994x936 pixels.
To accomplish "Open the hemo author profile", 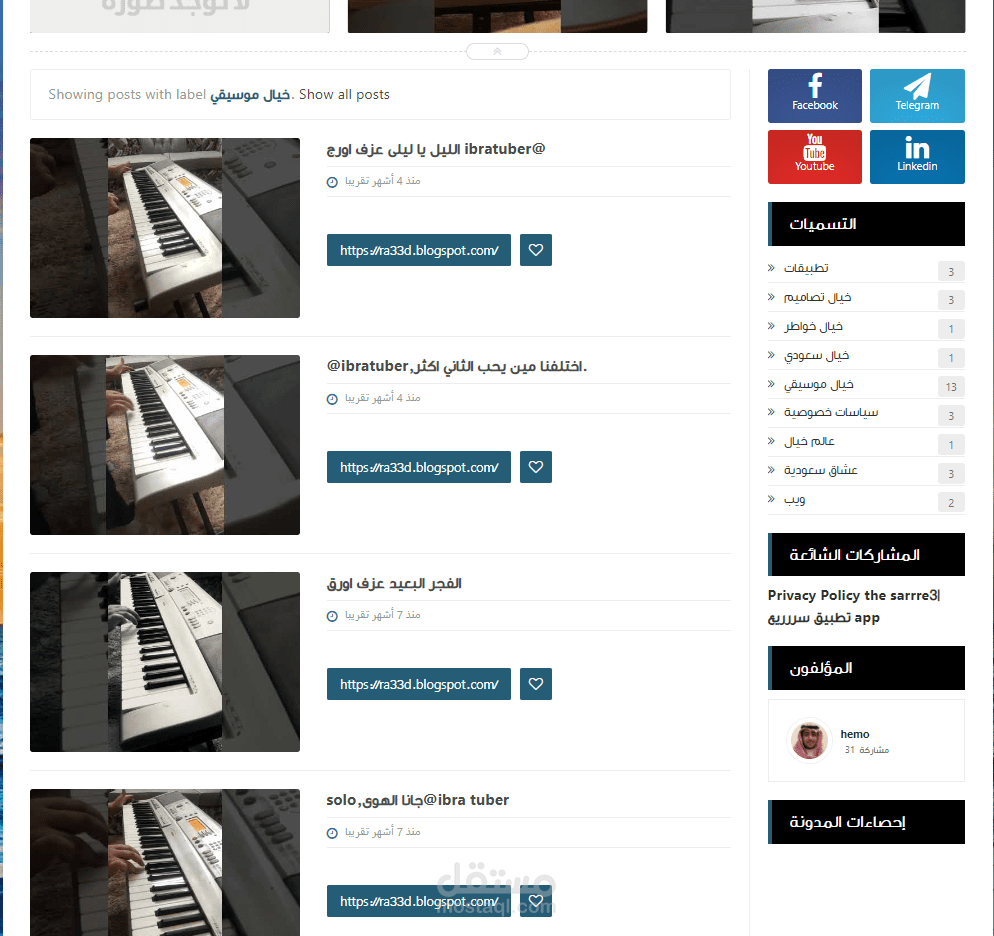I will (855, 734).
